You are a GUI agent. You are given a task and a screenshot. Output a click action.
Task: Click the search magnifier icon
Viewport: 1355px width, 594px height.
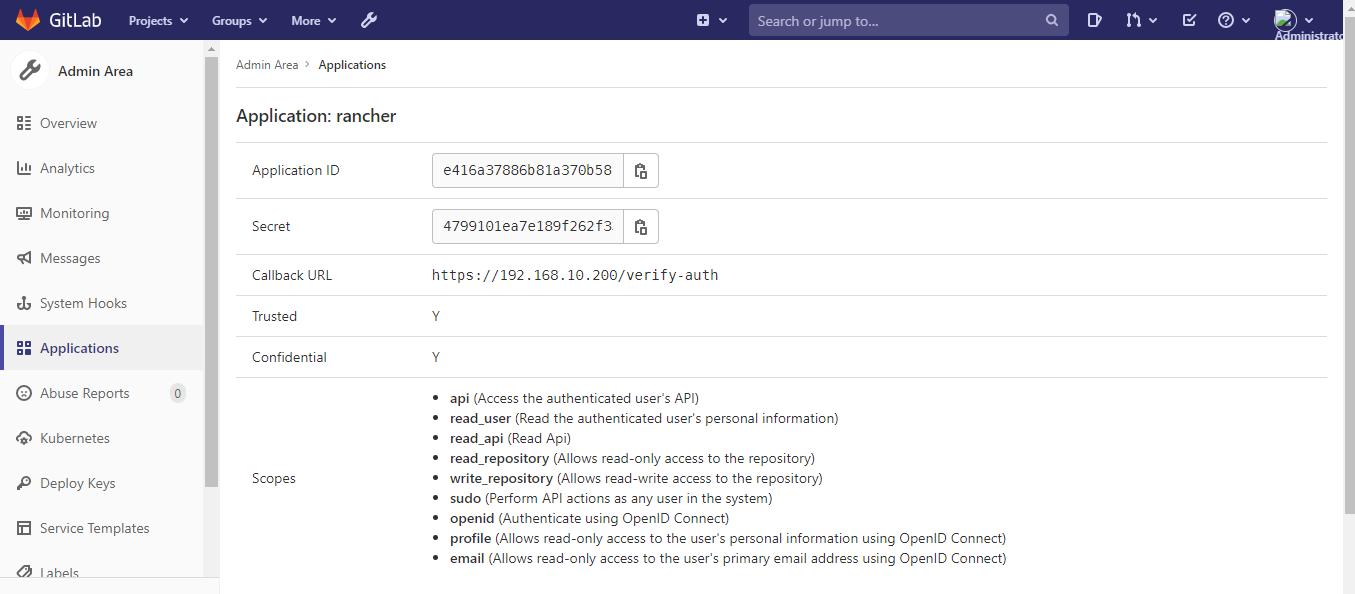(x=1052, y=20)
